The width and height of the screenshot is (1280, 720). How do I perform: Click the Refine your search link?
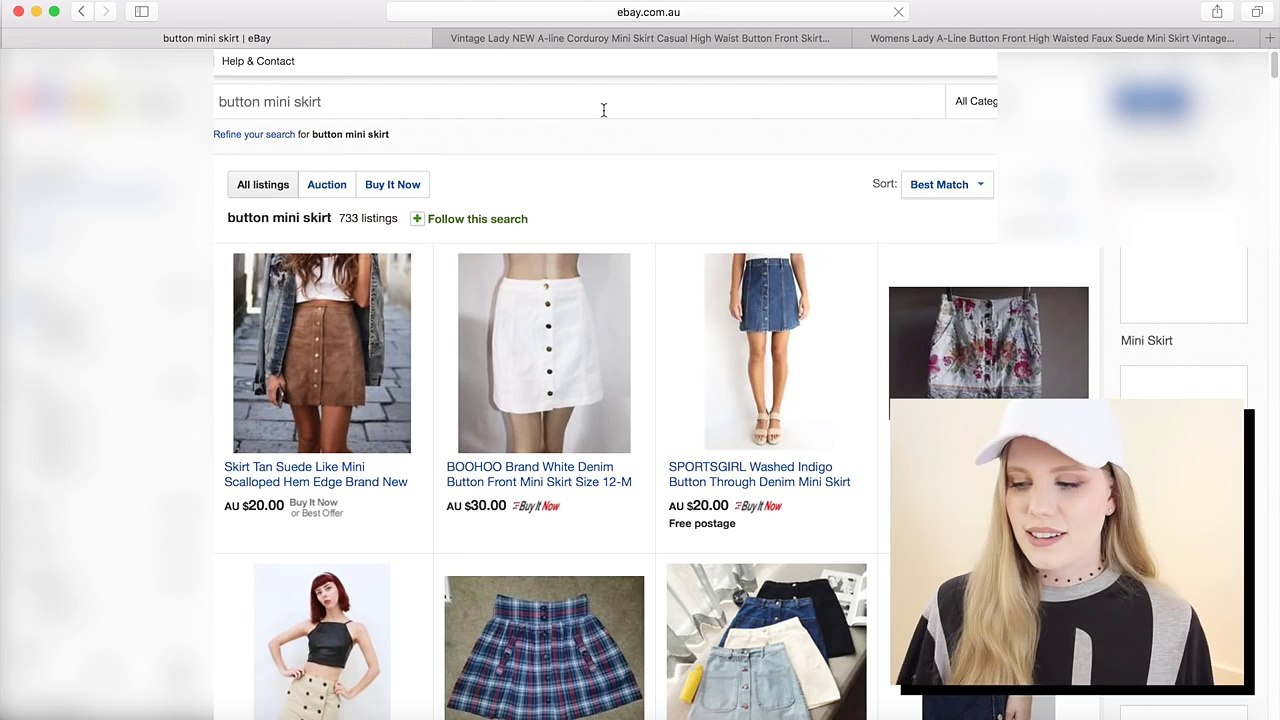tap(254, 134)
